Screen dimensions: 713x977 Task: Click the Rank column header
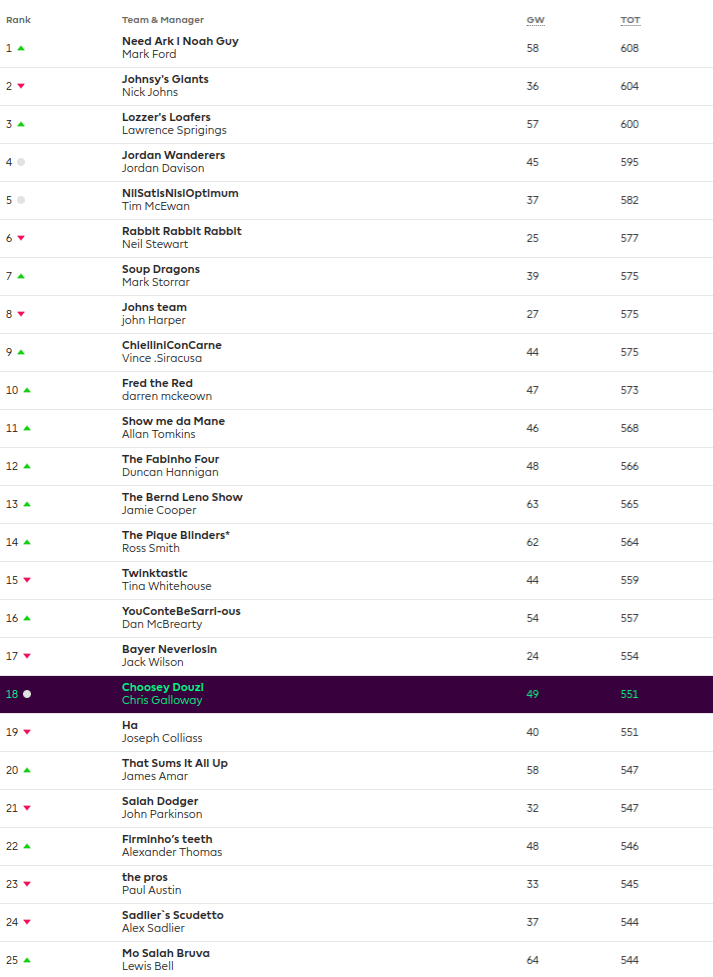pos(18,20)
